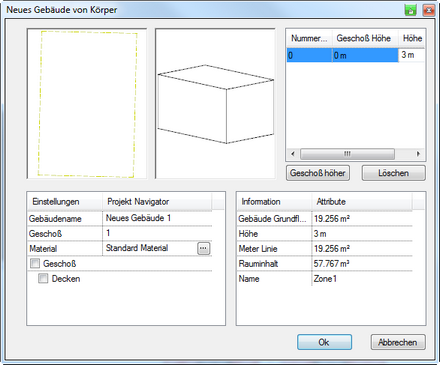Click the Standard Material value field
Viewport: 440px width, 365px height.
(150, 248)
